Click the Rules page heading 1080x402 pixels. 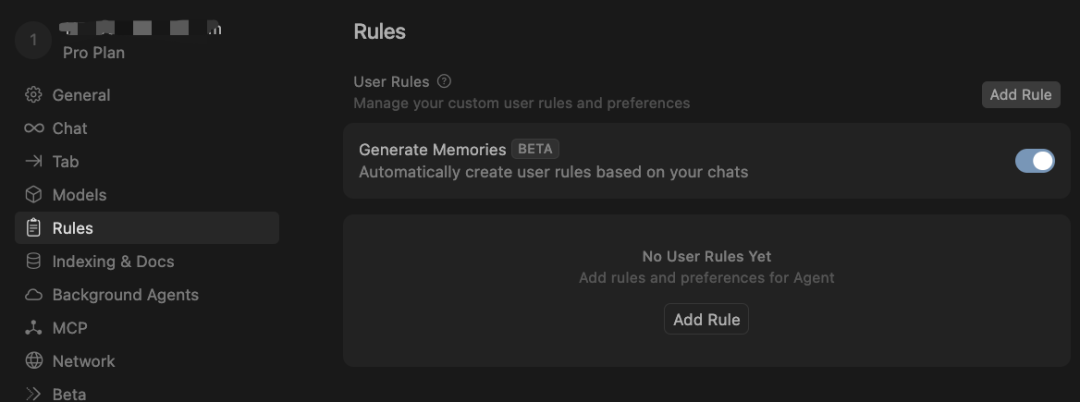(x=380, y=31)
